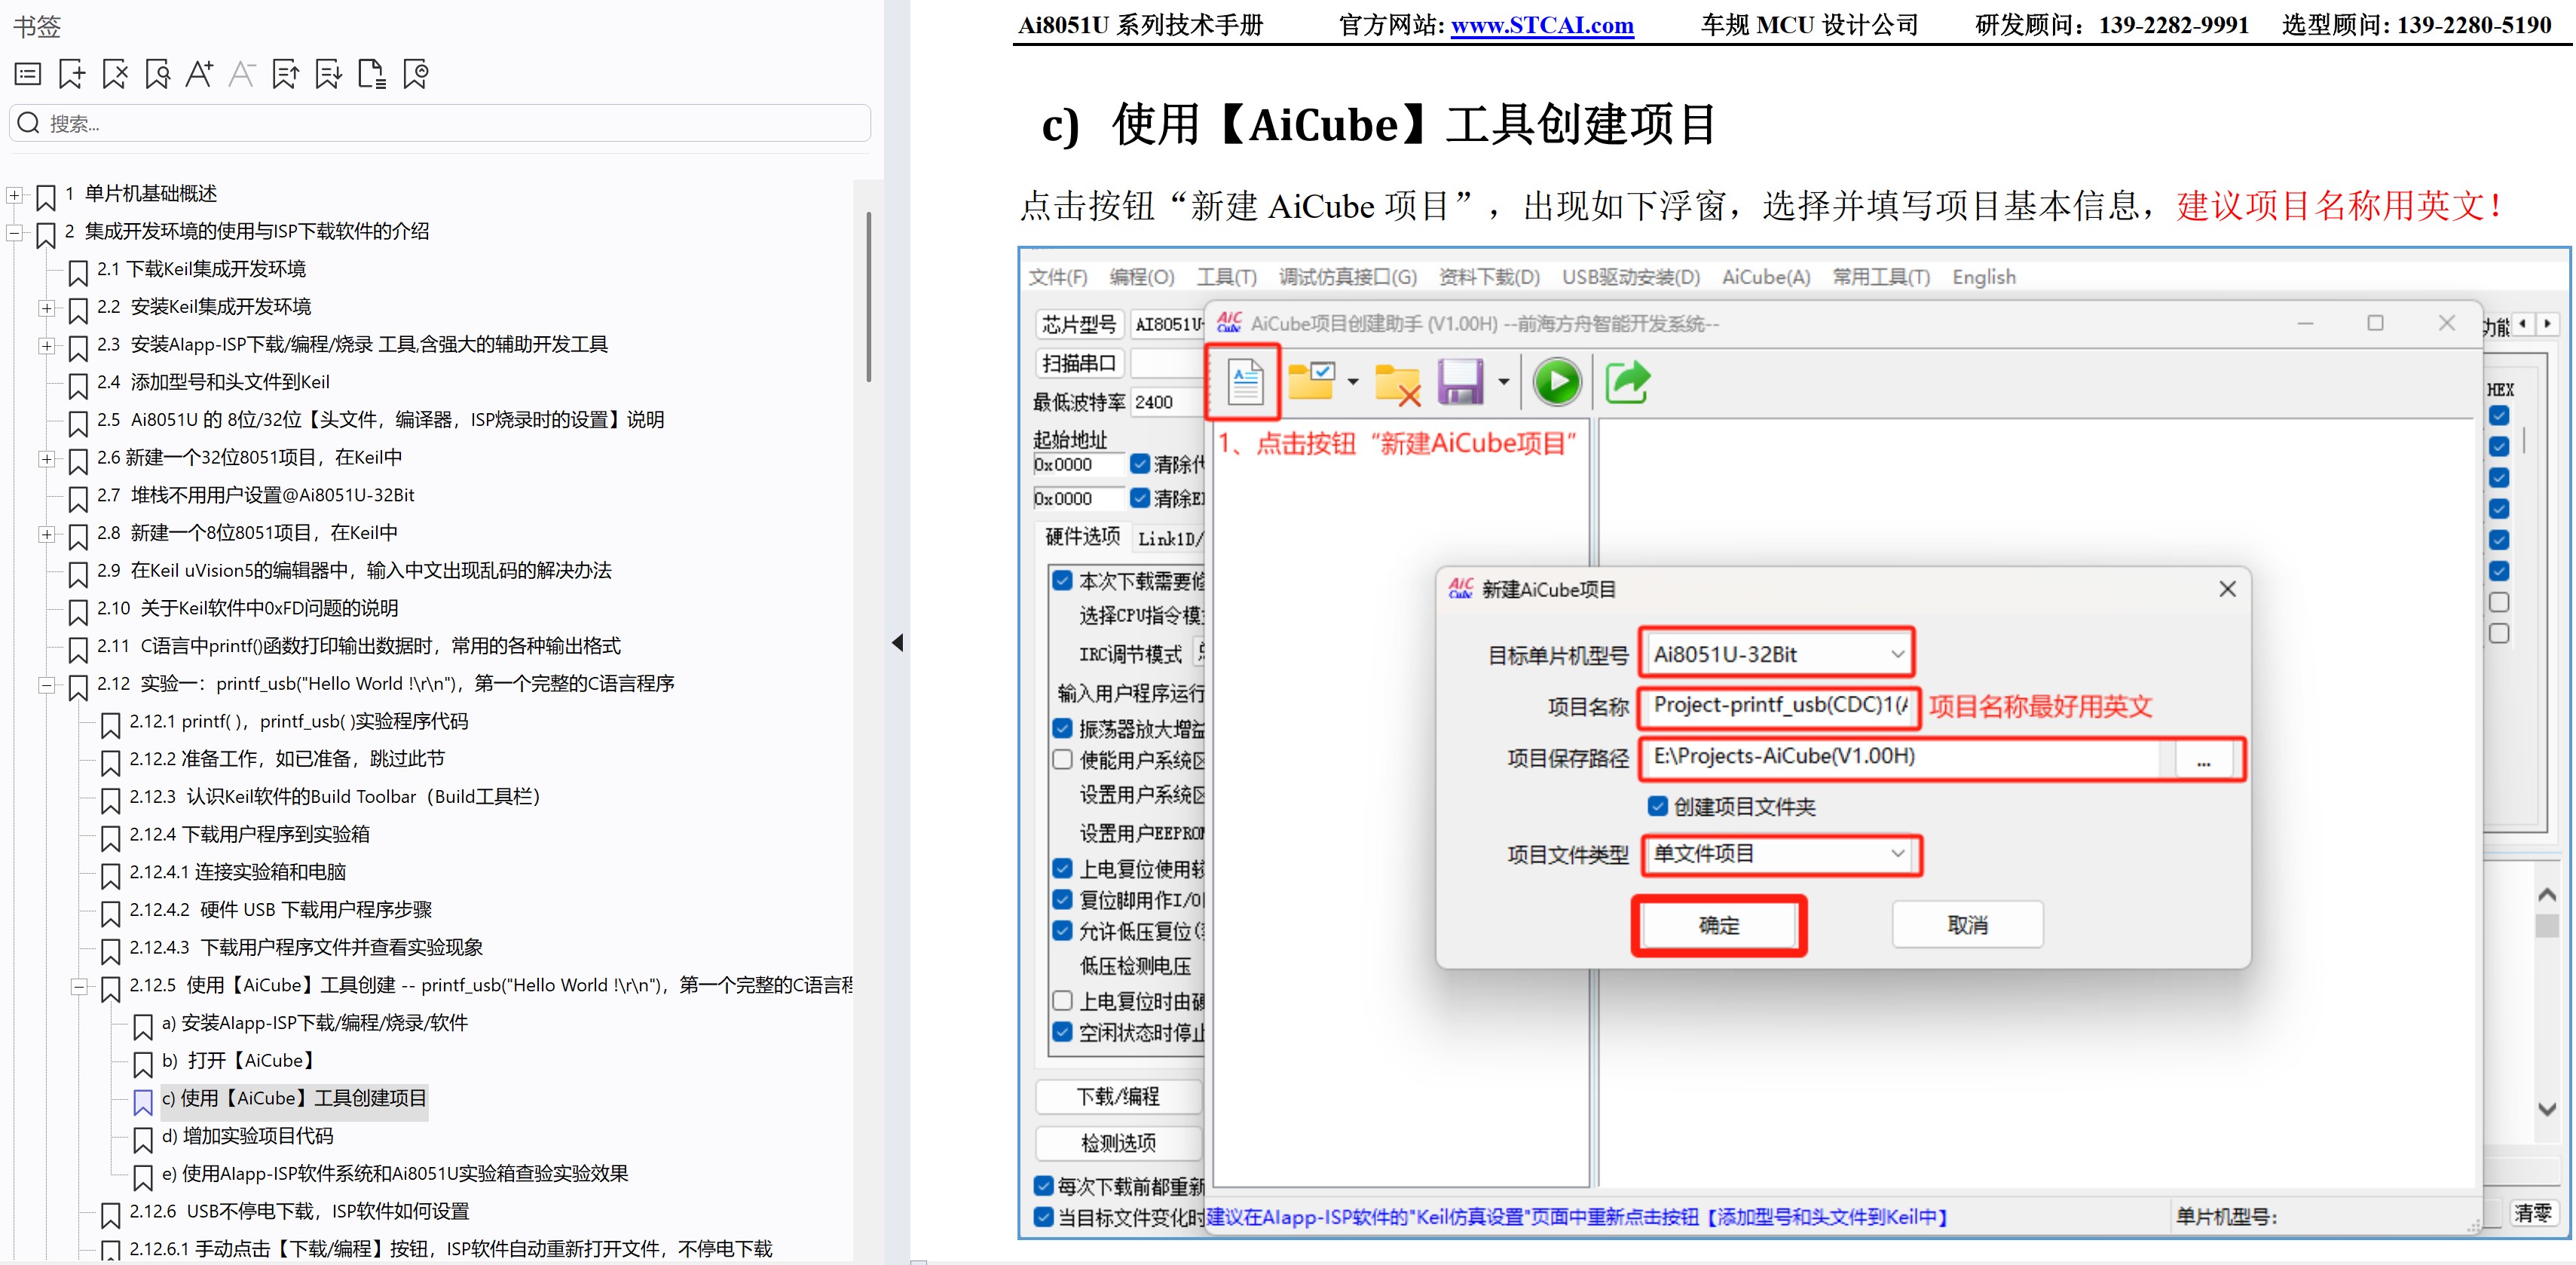
Task: Click the bookmark with up-arrow icon
Action: point(286,74)
